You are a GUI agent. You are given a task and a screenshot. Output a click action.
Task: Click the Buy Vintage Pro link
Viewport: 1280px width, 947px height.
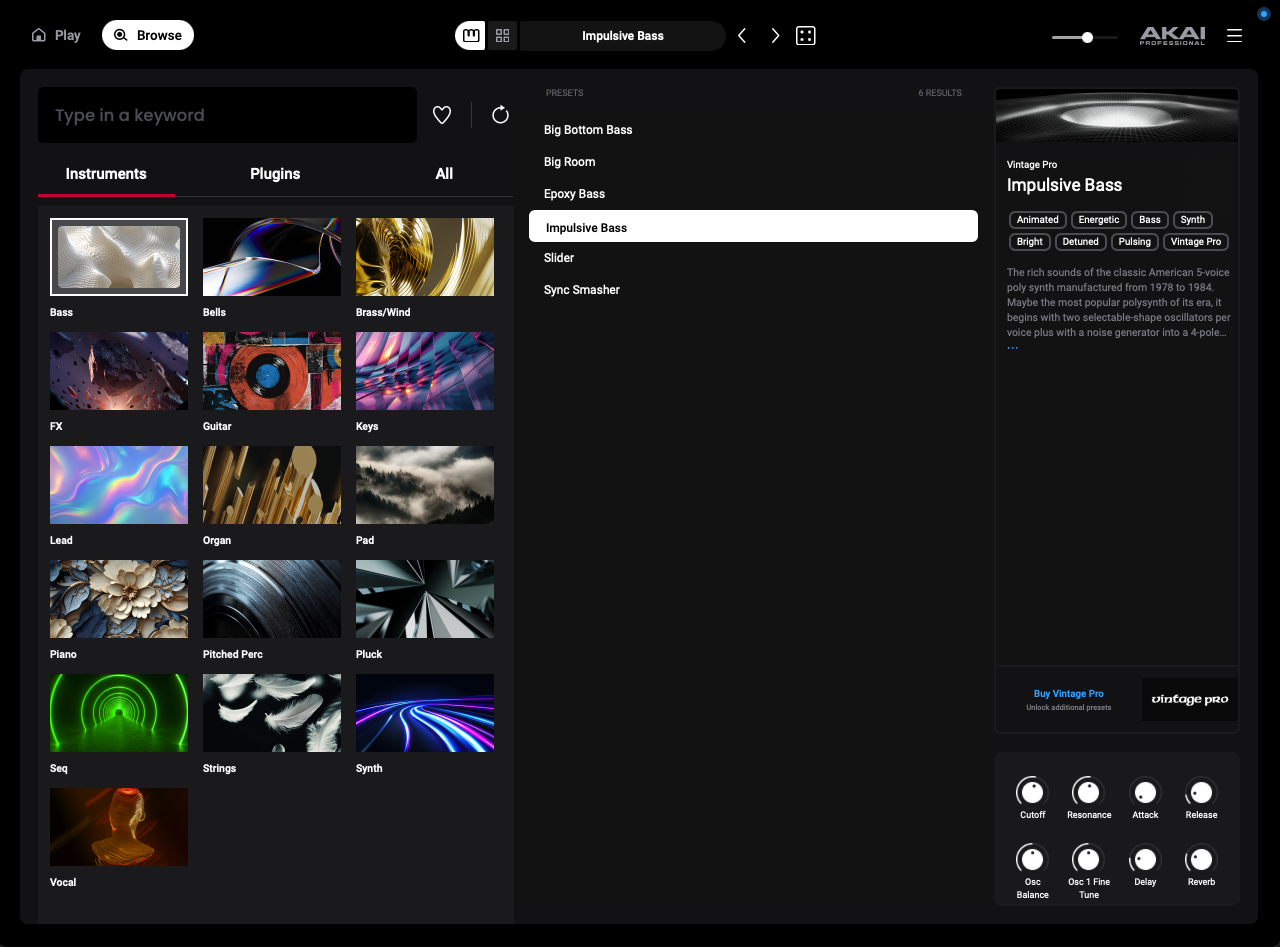pos(1068,694)
